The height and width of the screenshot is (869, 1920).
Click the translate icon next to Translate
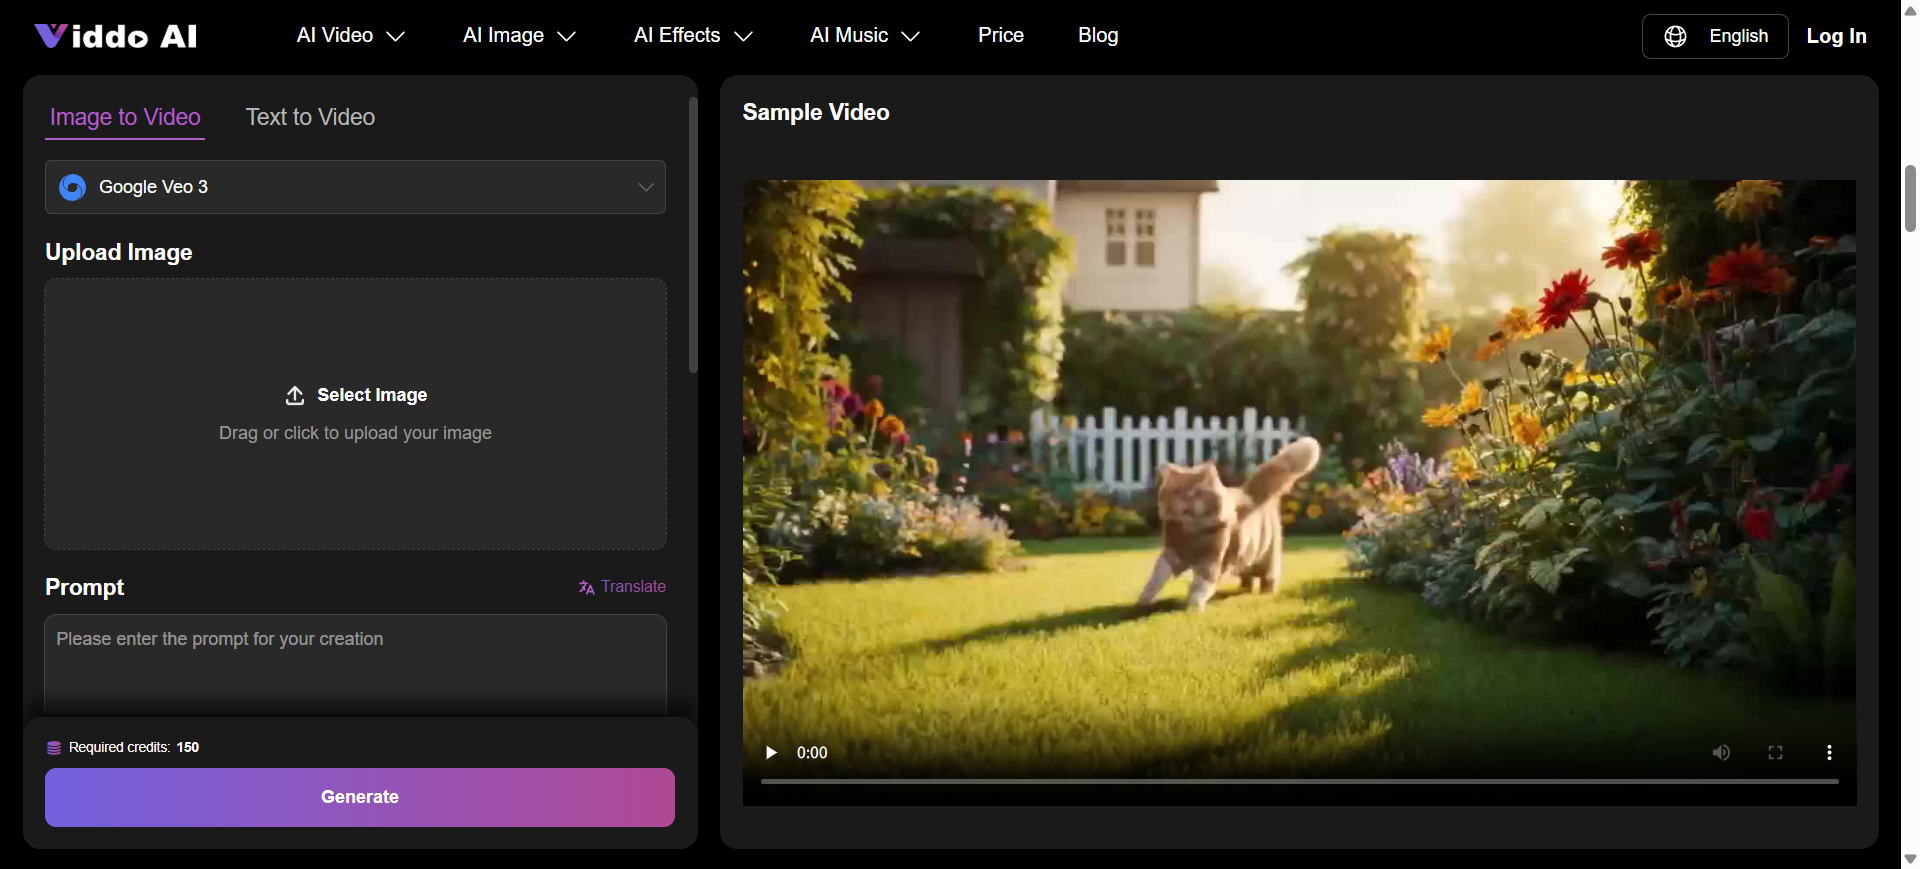[x=587, y=587]
